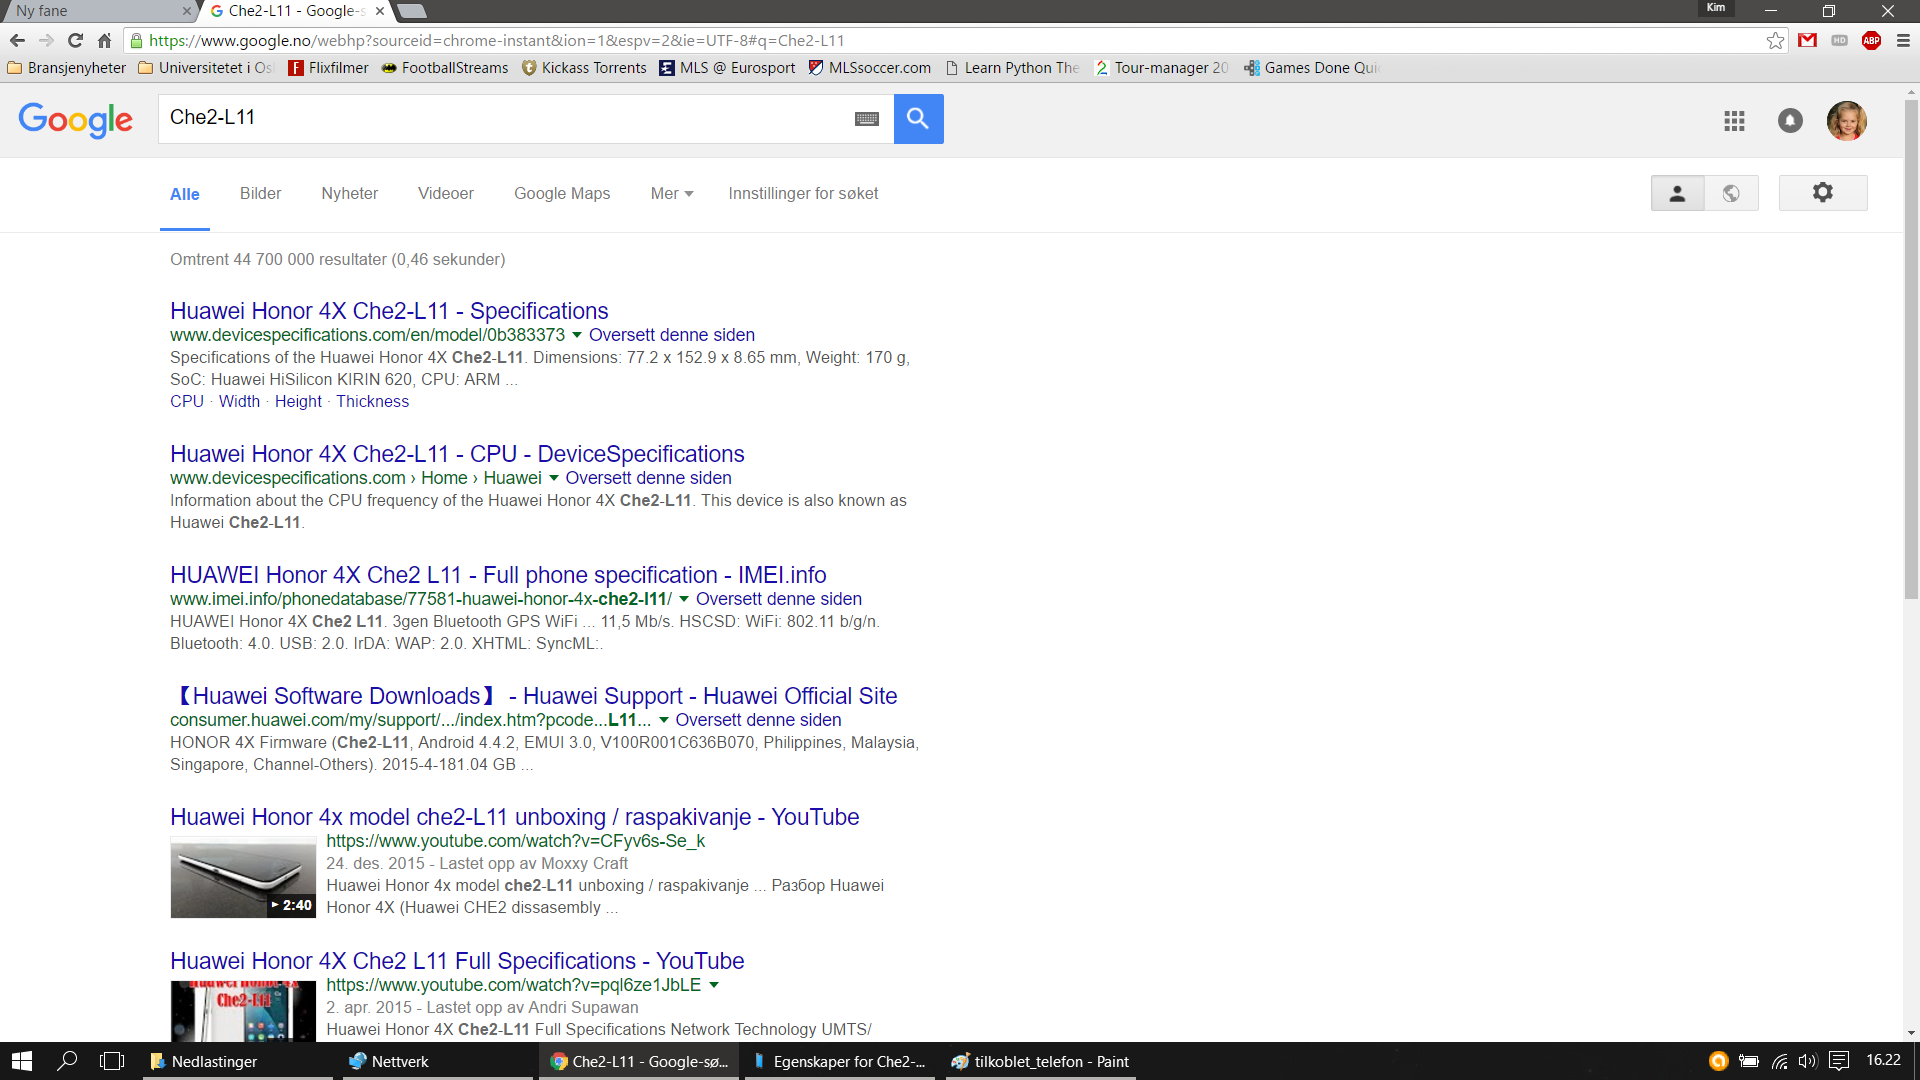Go back with the browser back arrow
1920x1080 pixels.
[17, 41]
